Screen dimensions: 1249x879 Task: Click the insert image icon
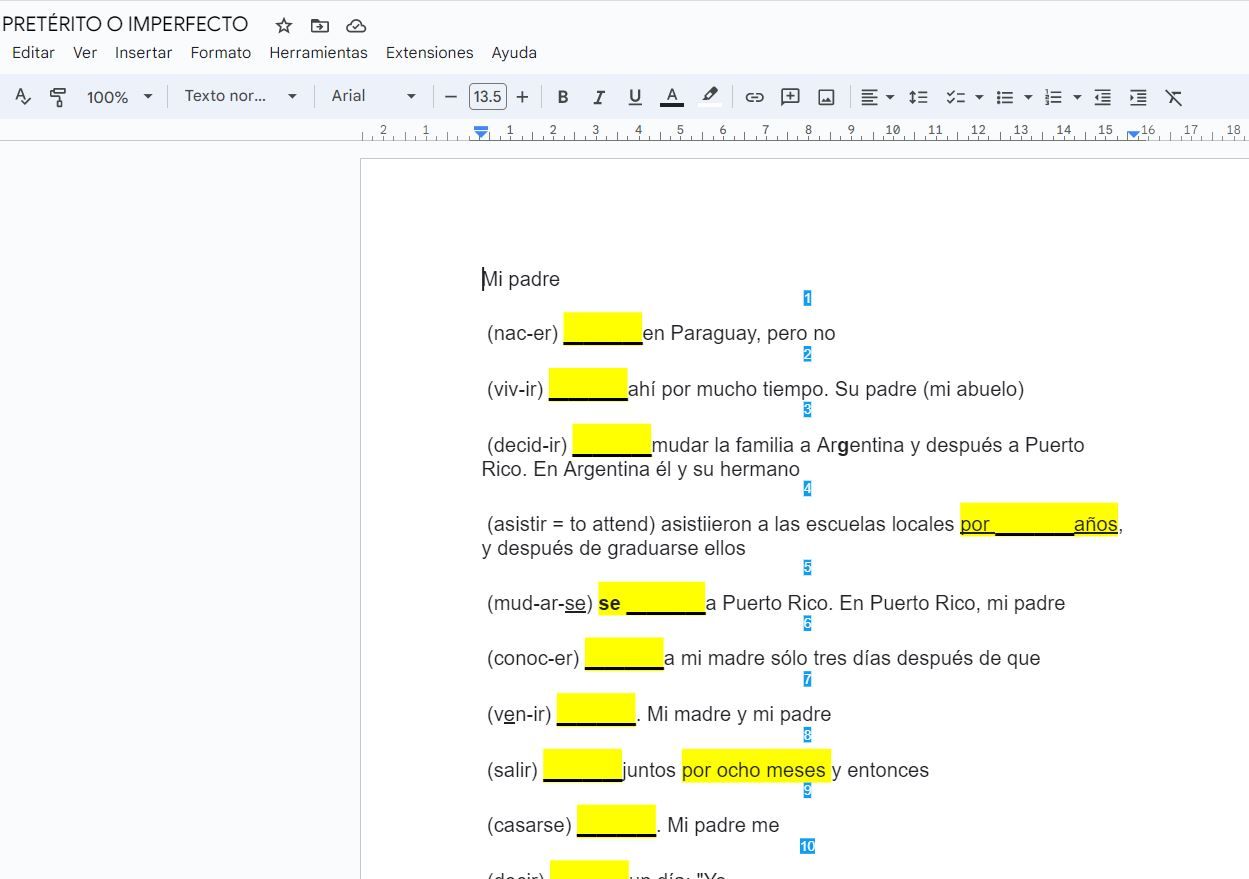[x=826, y=97]
